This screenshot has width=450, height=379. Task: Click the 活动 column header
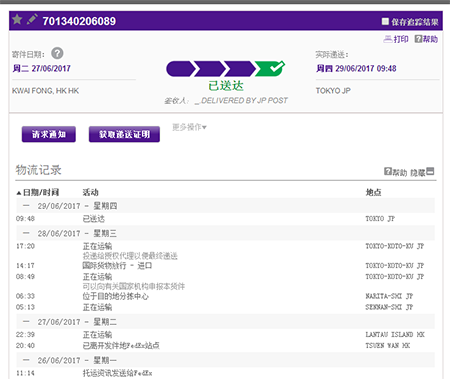click(90, 192)
